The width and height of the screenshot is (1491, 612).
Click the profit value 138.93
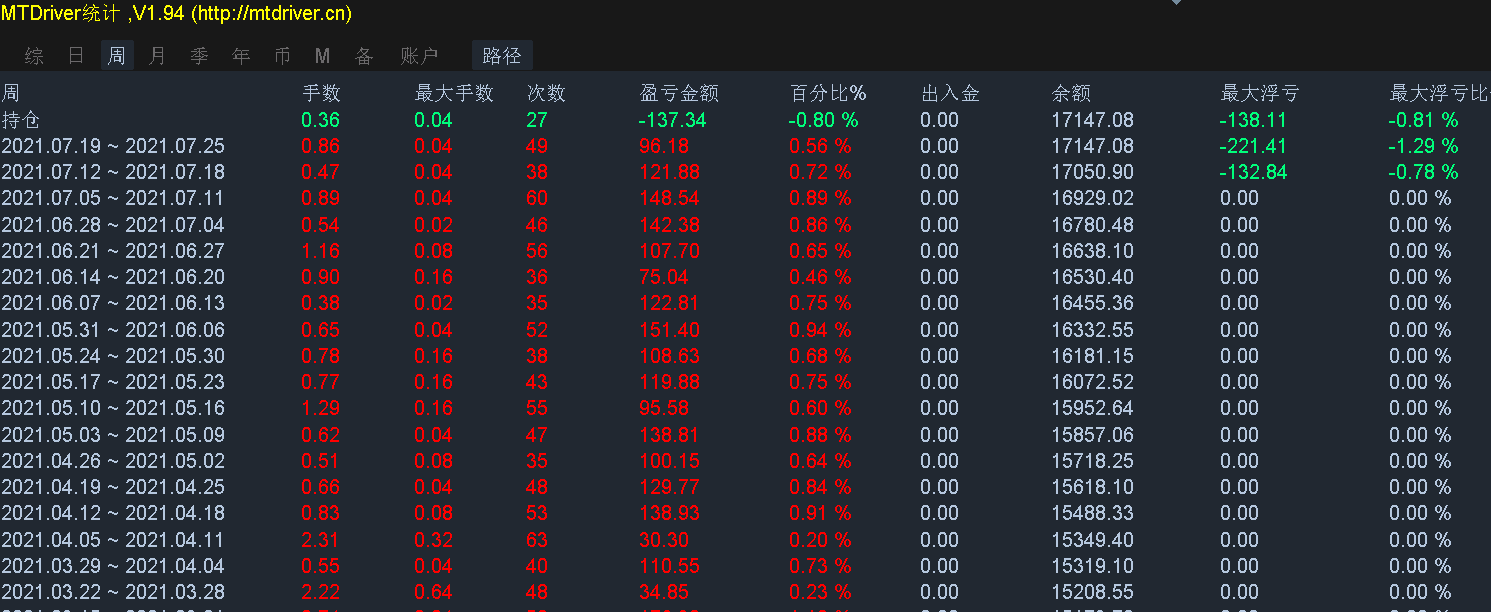[x=669, y=513]
